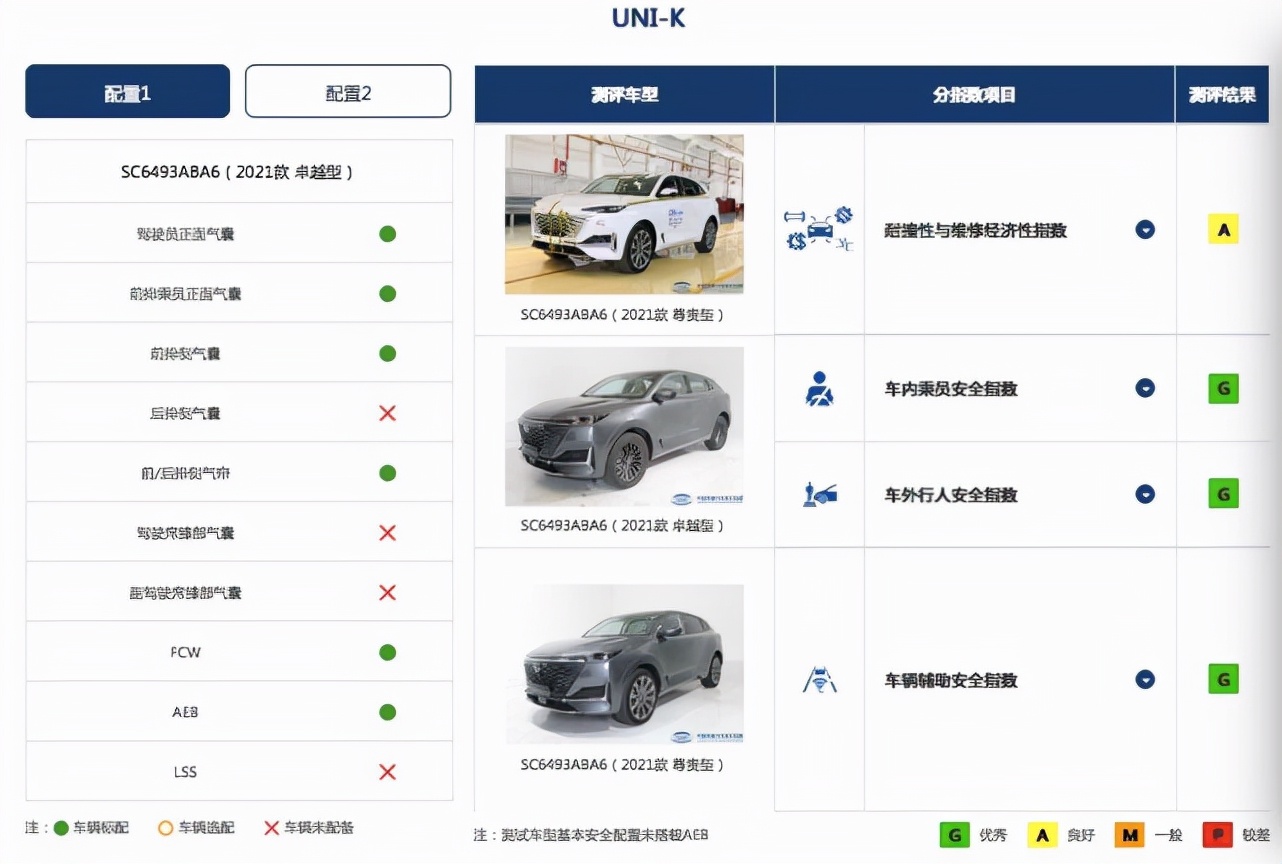Click the green dot for 前/后排侧气帘

(388, 473)
